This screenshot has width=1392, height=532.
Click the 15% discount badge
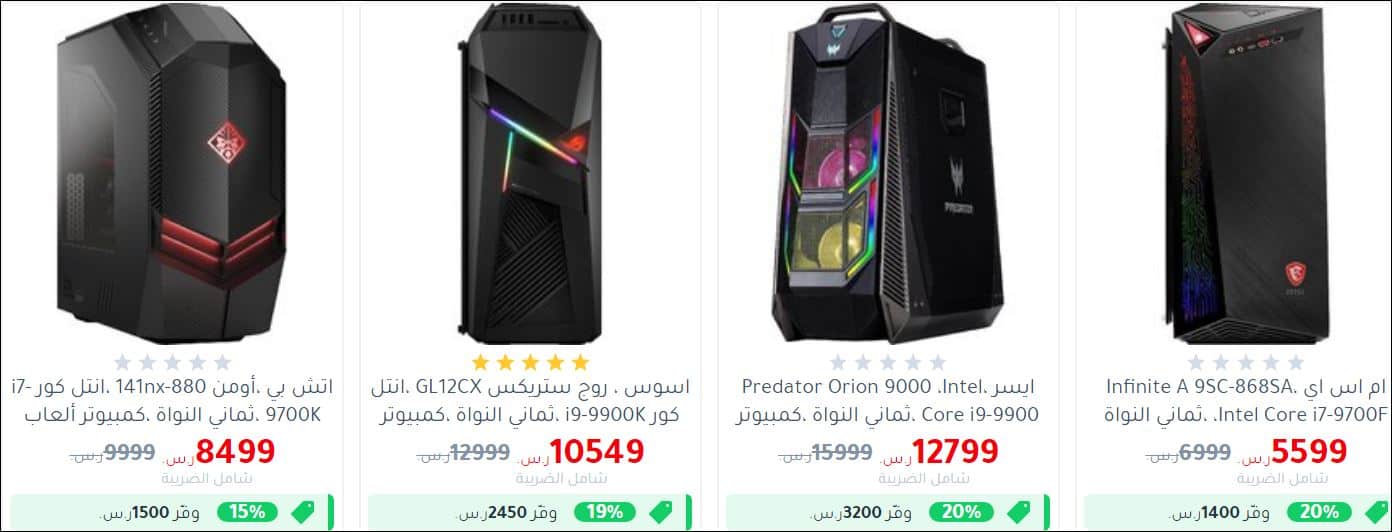tap(247, 512)
